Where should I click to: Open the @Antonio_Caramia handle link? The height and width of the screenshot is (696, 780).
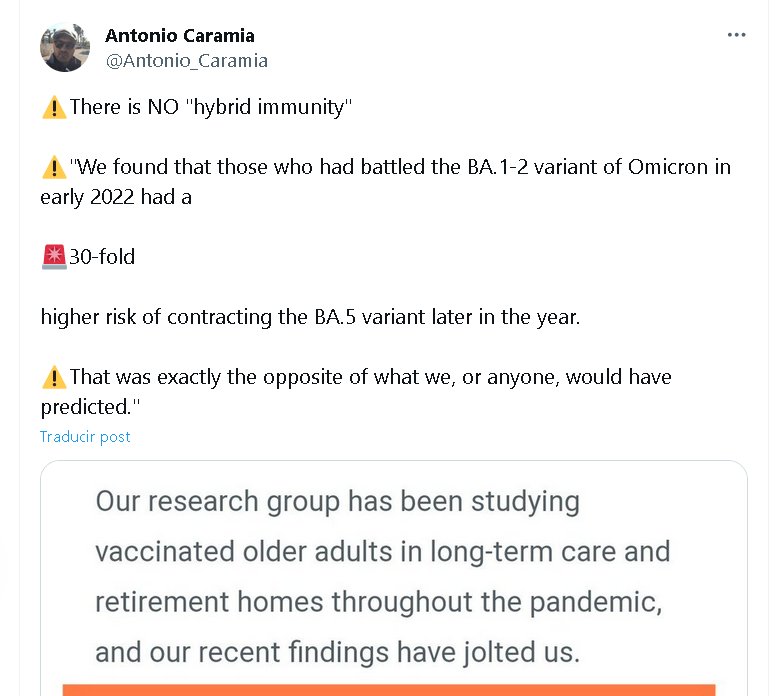coord(186,60)
